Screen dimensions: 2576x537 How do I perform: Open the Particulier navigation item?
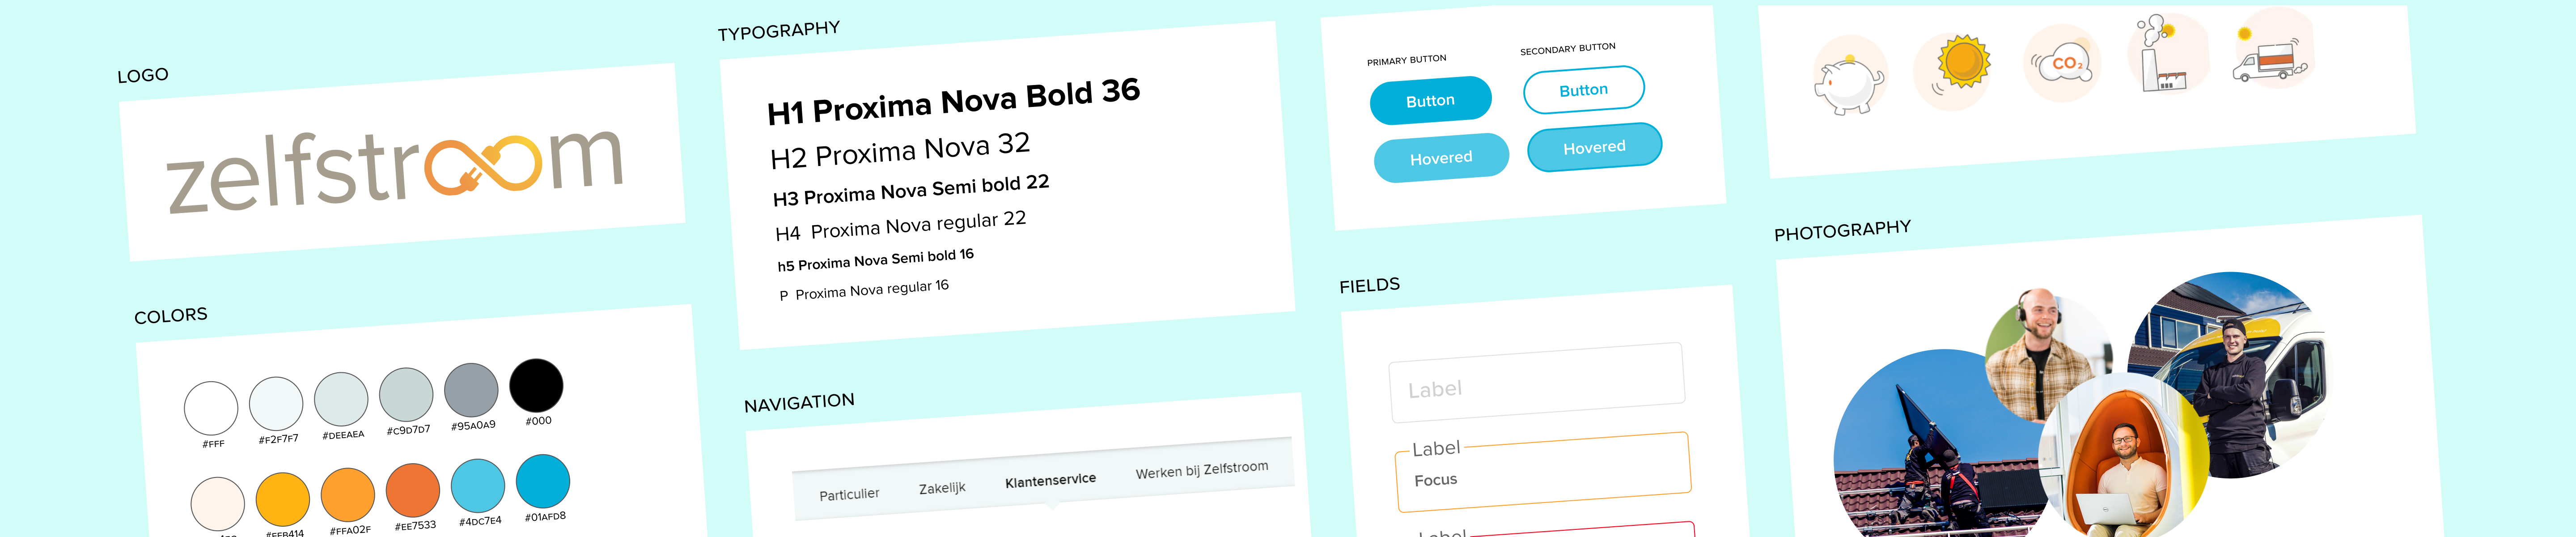(x=849, y=494)
